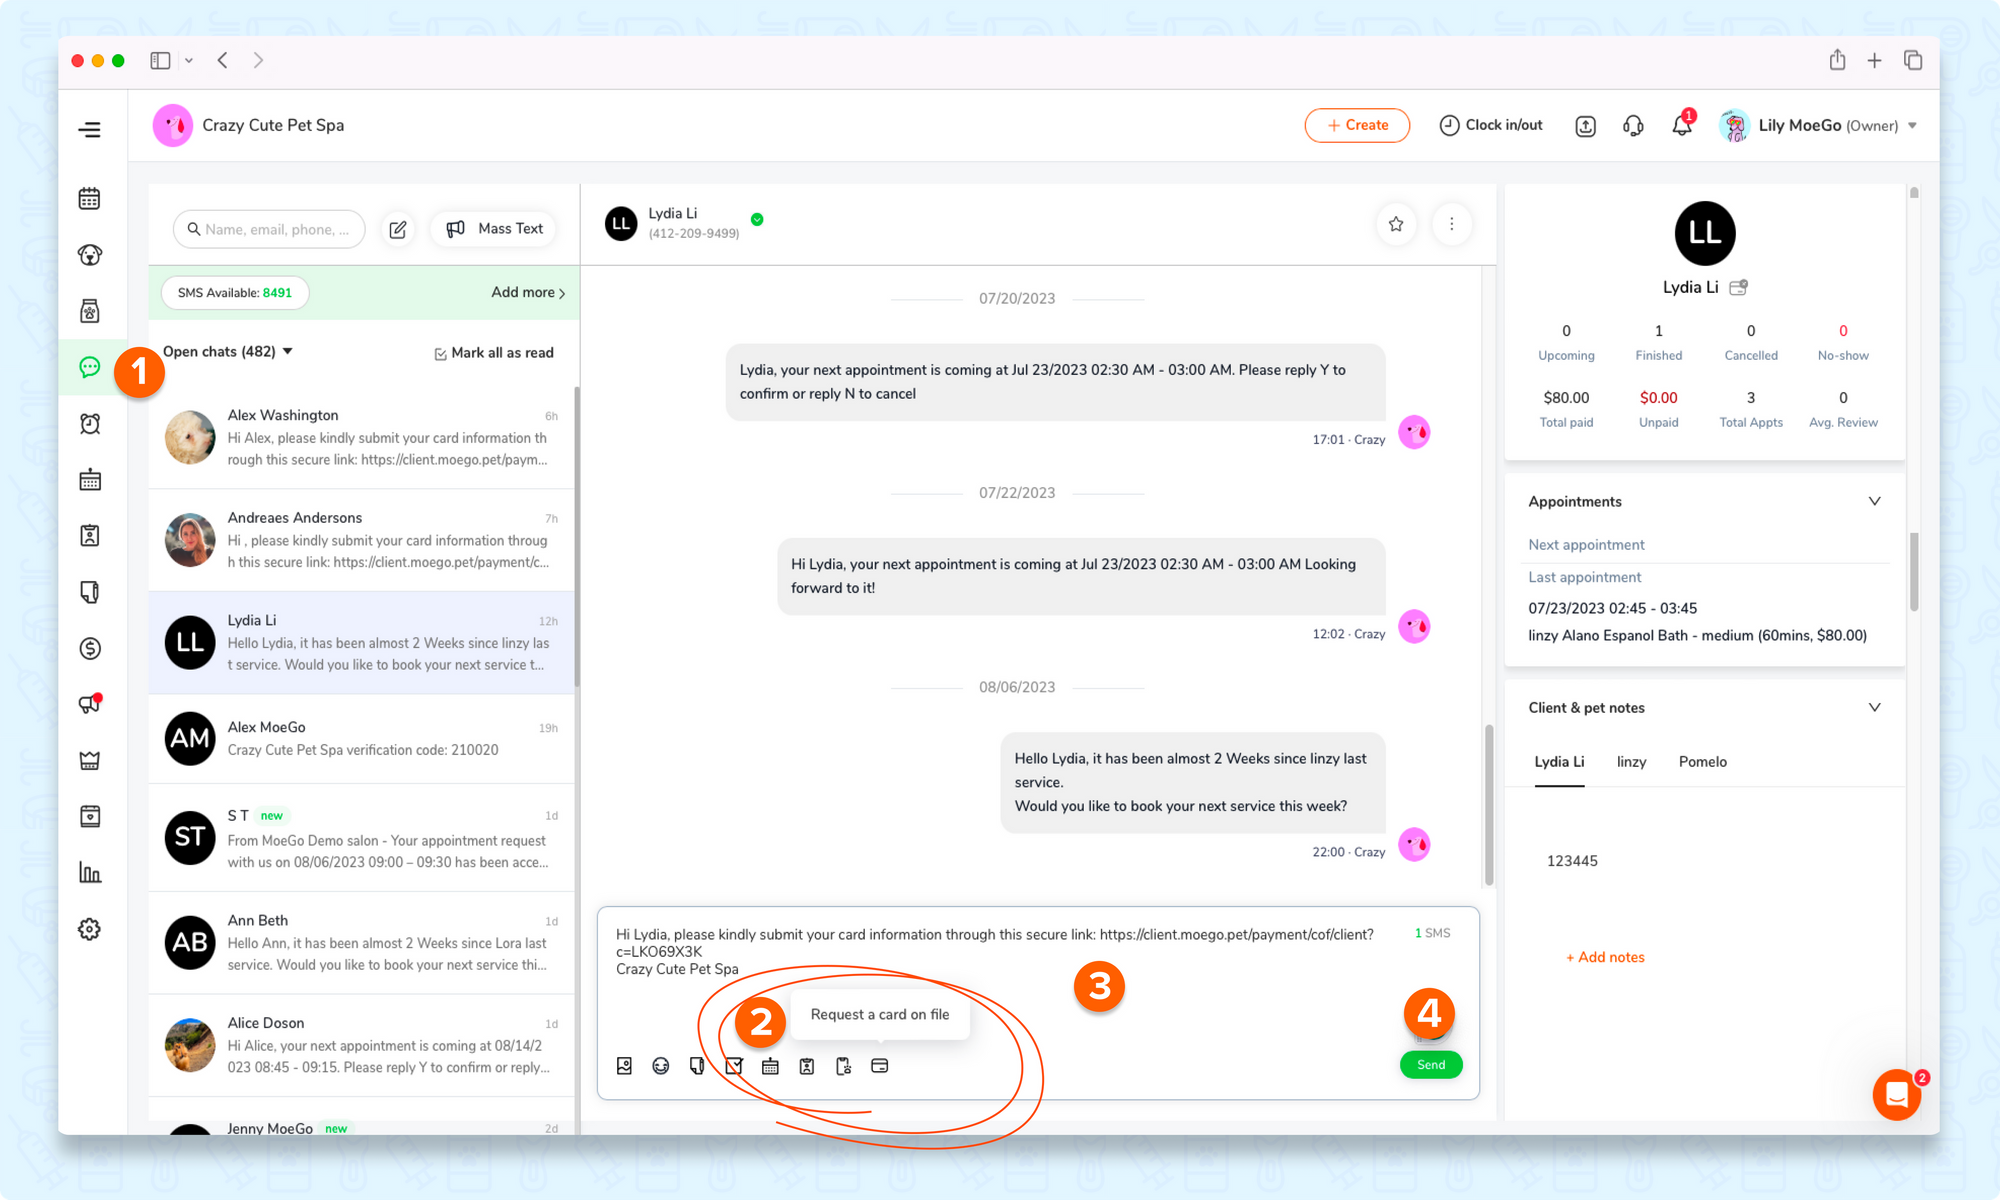2000x1200 pixels.
Task: Click Mark all as read checkbox
Action: 441,353
